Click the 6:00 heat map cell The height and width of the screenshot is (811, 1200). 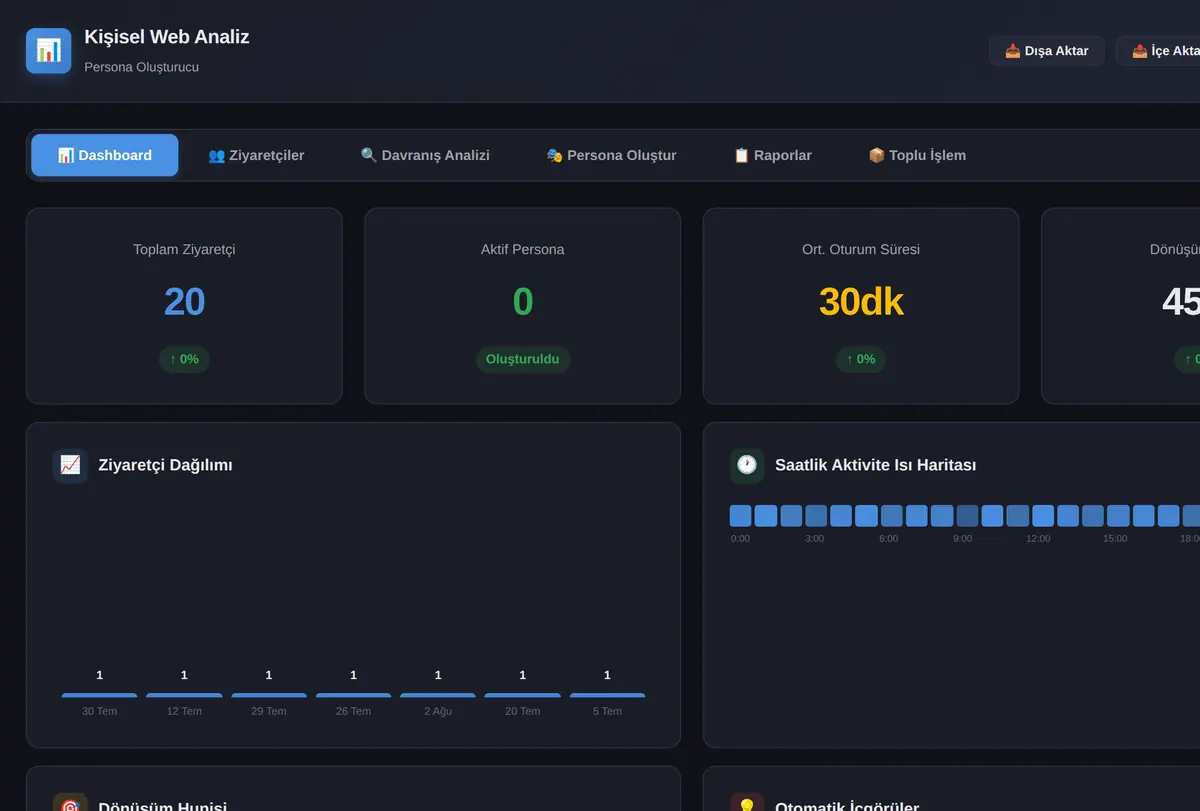(x=892, y=516)
